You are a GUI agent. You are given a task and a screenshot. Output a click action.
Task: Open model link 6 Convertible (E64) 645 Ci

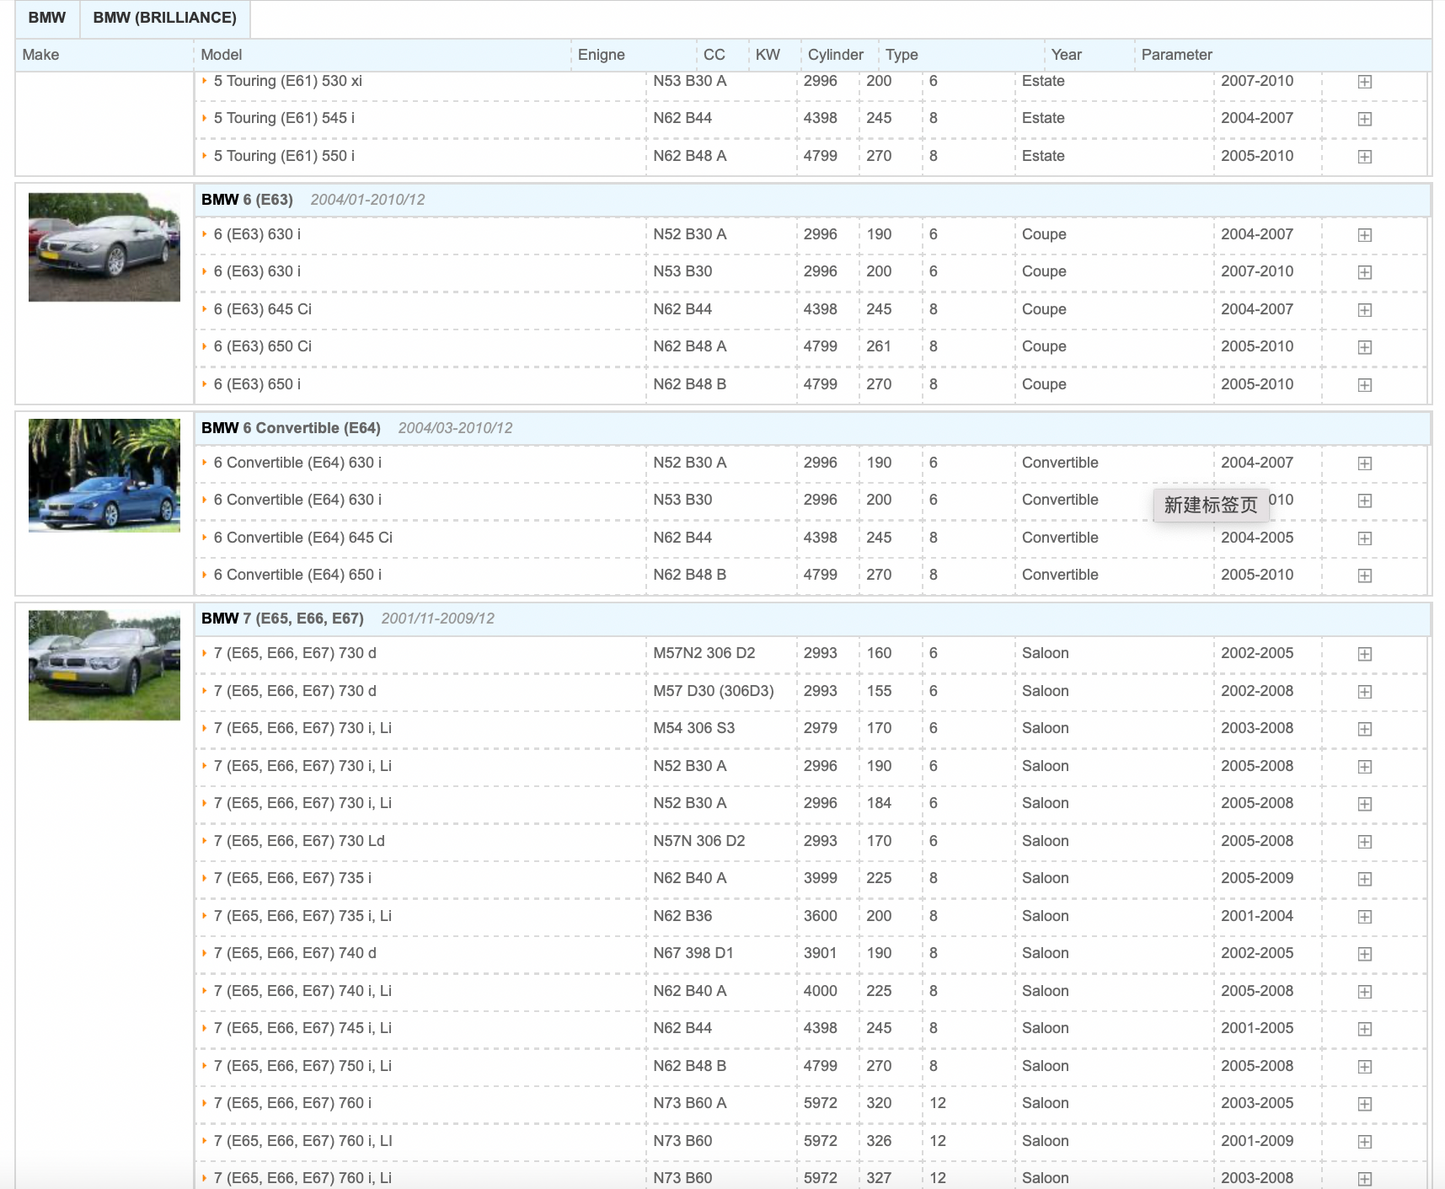(x=303, y=537)
